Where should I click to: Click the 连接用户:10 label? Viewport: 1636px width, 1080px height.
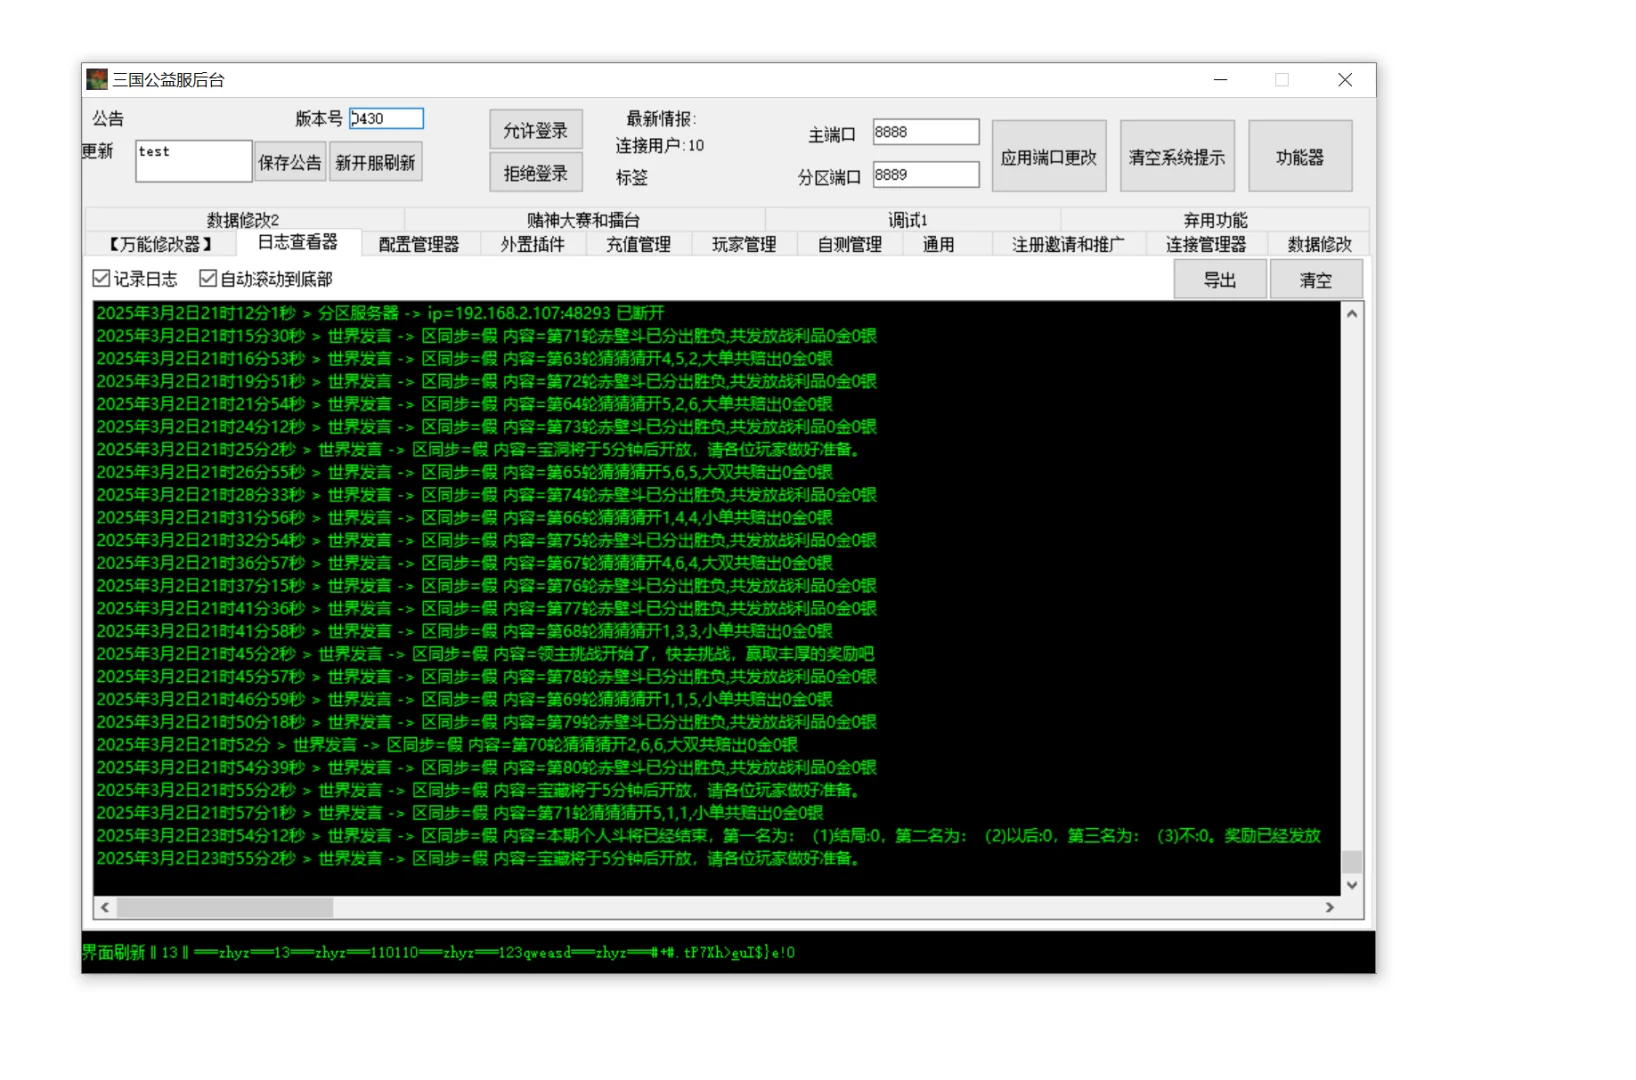click(660, 146)
